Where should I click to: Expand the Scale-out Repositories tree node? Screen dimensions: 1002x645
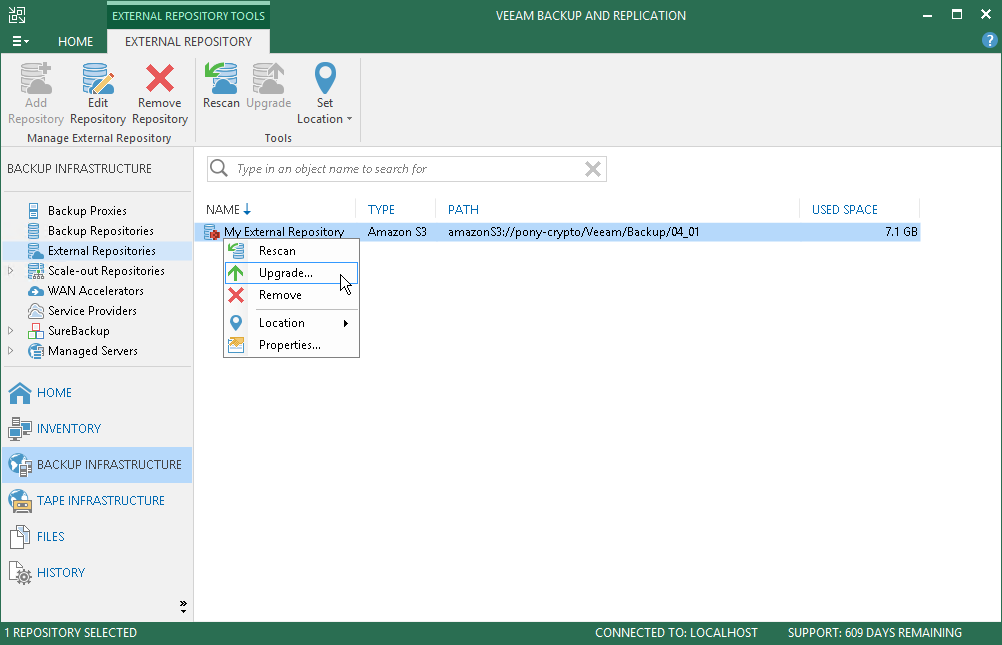(11, 271)
